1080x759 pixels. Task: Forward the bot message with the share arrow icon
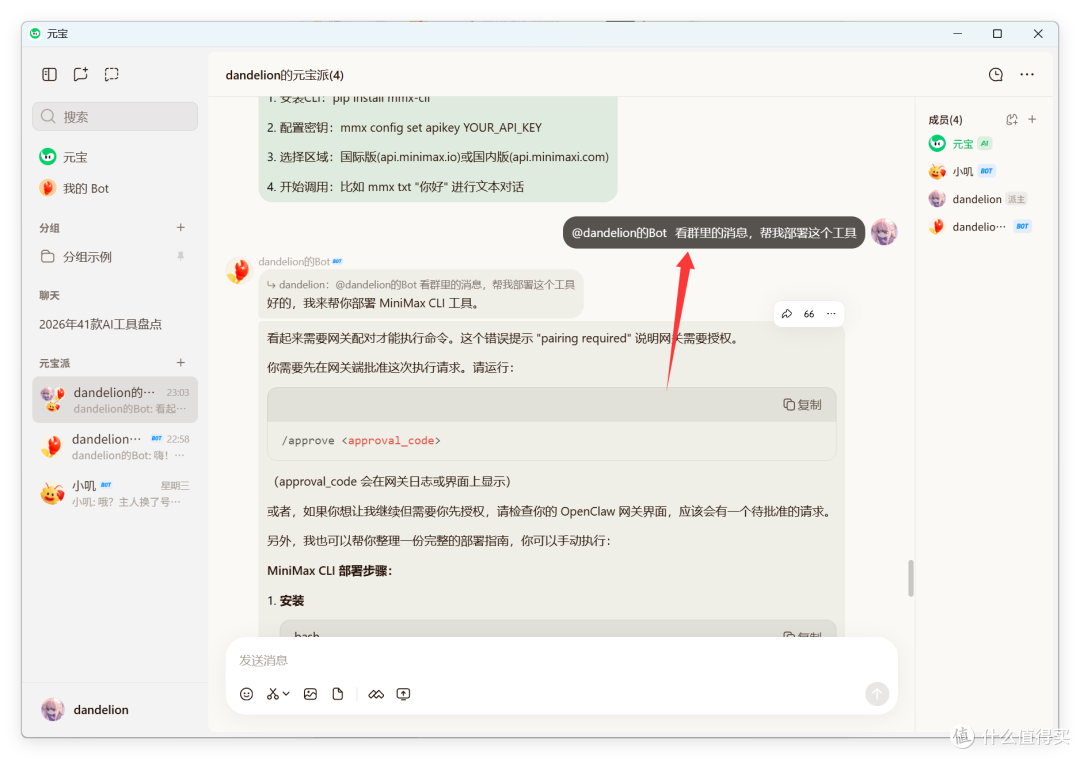[x=787, y=314]
